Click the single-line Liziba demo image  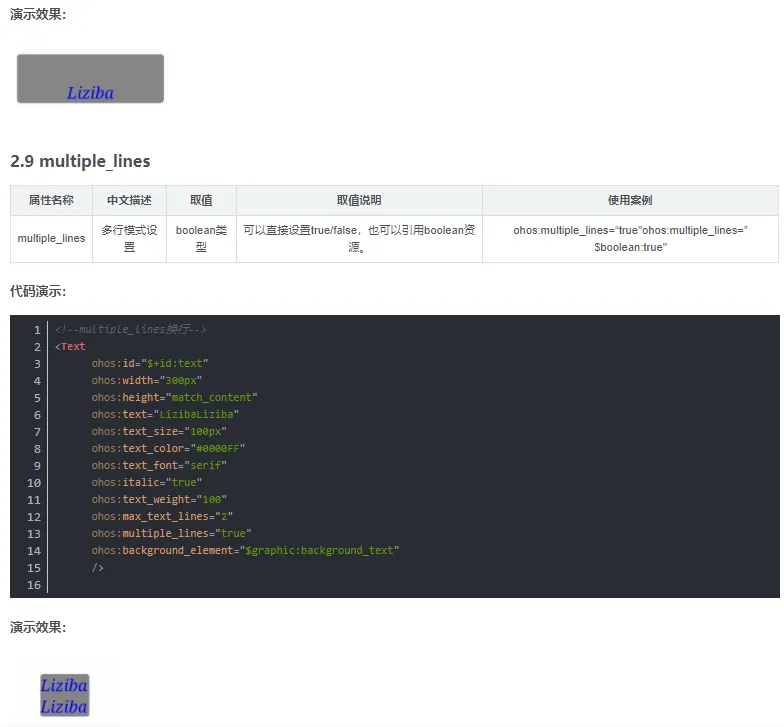tap(90, 78)
